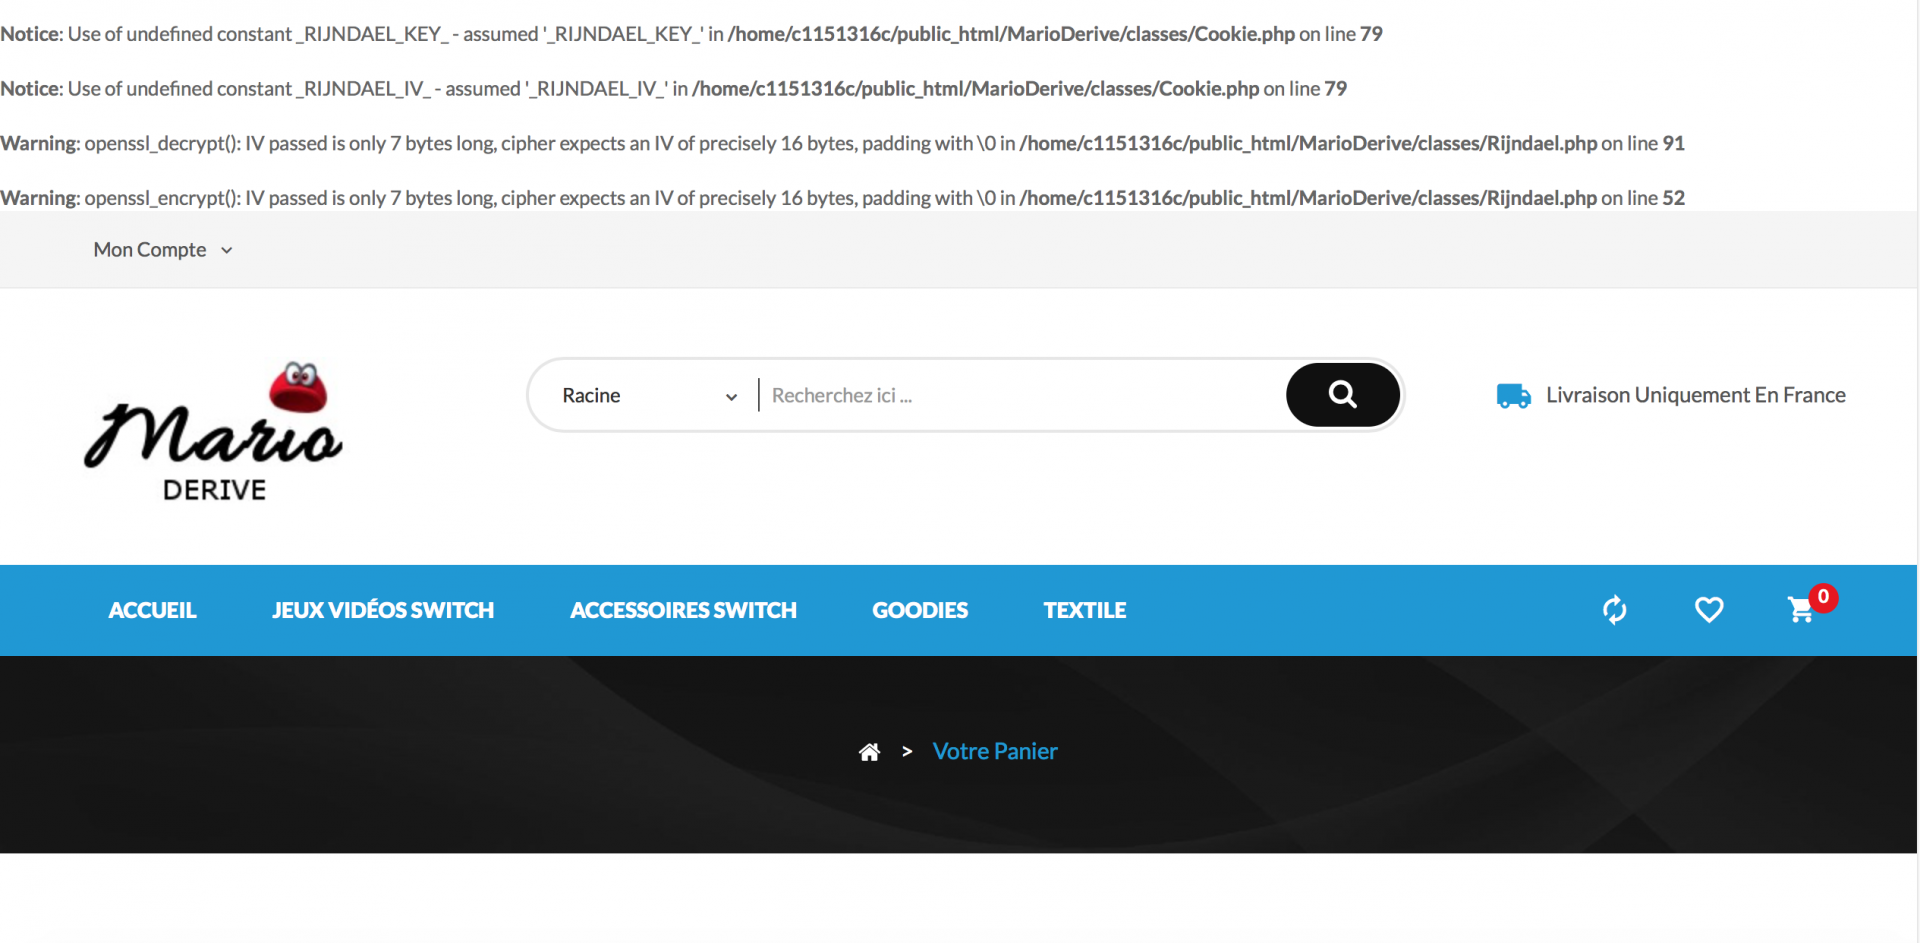Click the RIJNDAEL_IV undefined constant notice
The width and height of the screenshot is (1920, 943).
673,89
